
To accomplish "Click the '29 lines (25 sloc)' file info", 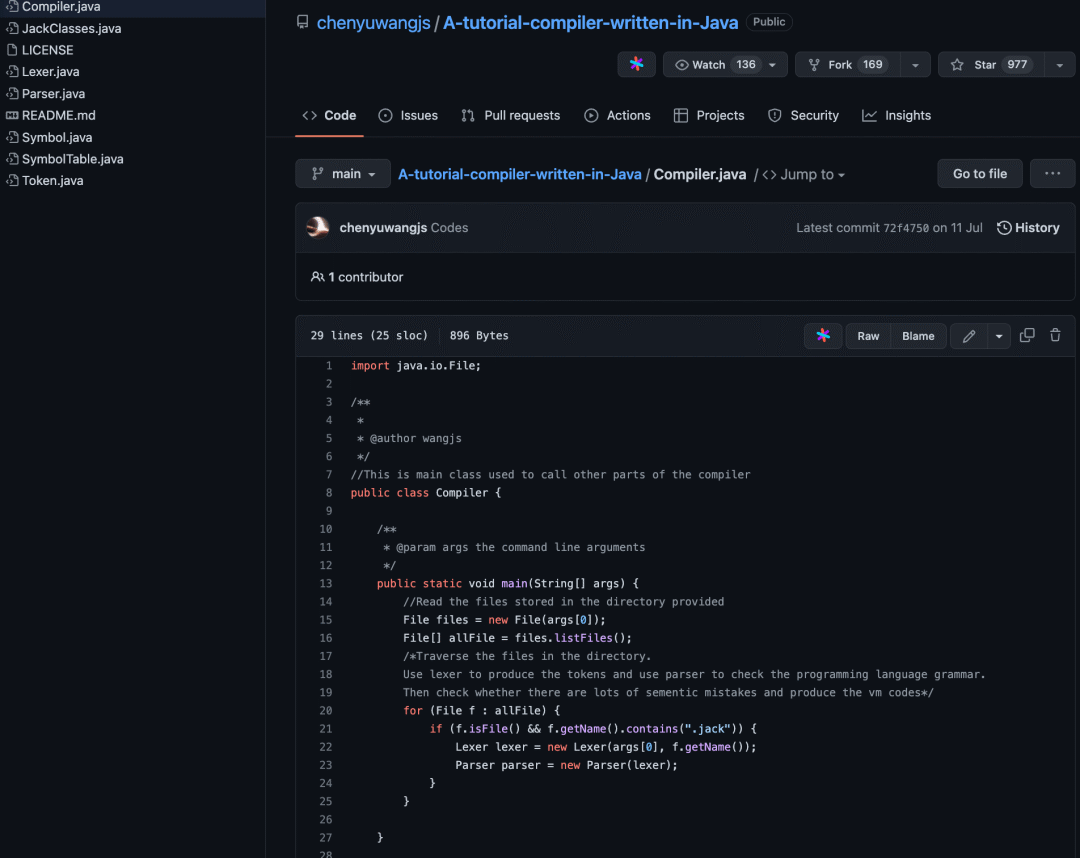I will 369,336.
